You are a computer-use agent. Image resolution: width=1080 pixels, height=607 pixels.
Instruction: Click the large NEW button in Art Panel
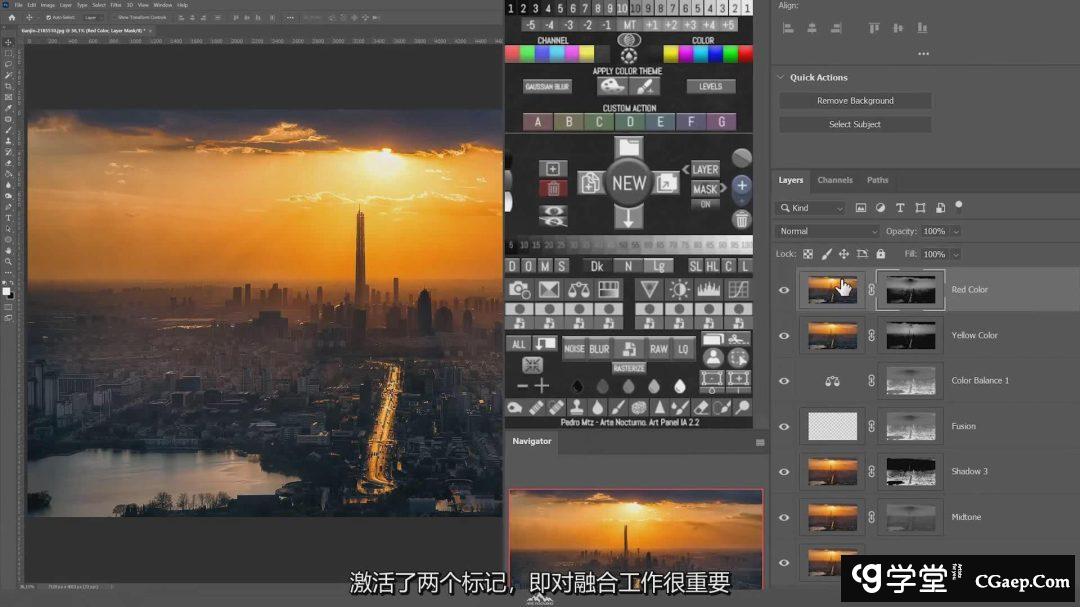pyautogui.click(x=629, y=183)
